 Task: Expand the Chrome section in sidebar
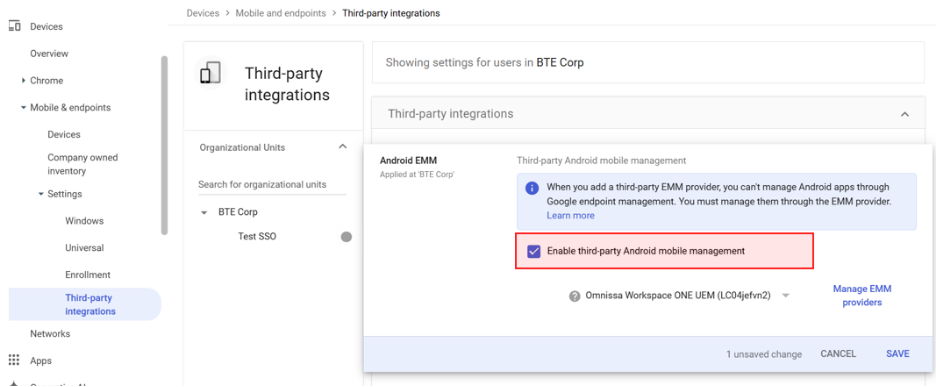(x=23, y=81)
